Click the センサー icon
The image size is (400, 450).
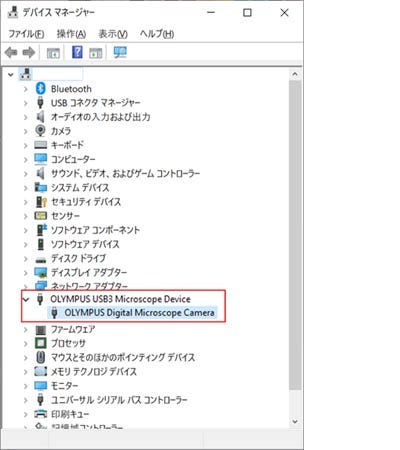(x=41, y=216)
